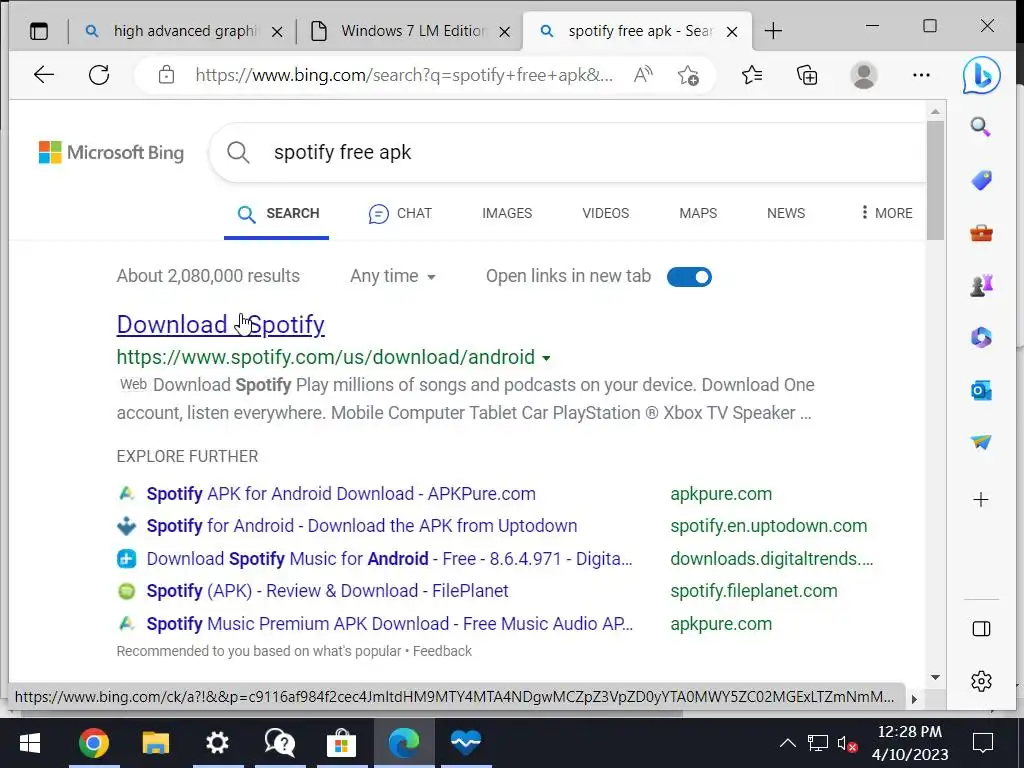Image resolution: width=1024 pixels, height=768 pixels.
Task: Open the tab actions menu icon
Action: tap(39, 31)
